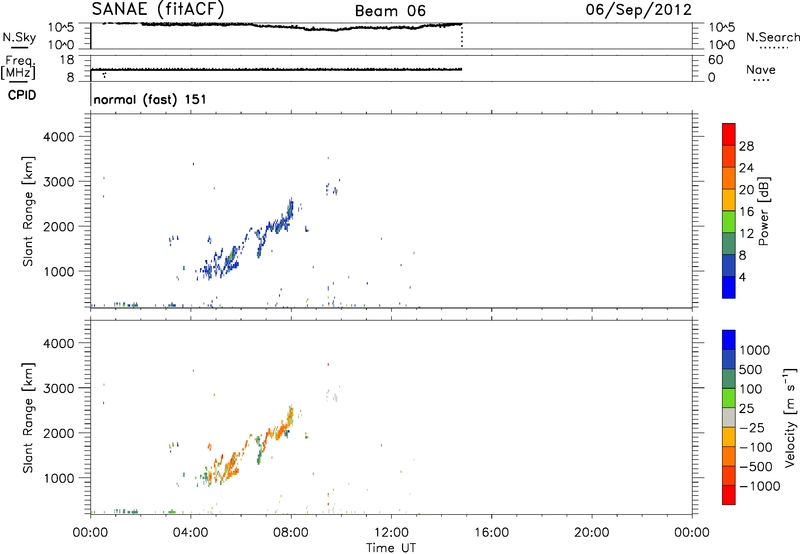This screenshot has height=554, width=800.
Task: Click the 500 label on Velocity colorbar
Action: pos(751,369)
